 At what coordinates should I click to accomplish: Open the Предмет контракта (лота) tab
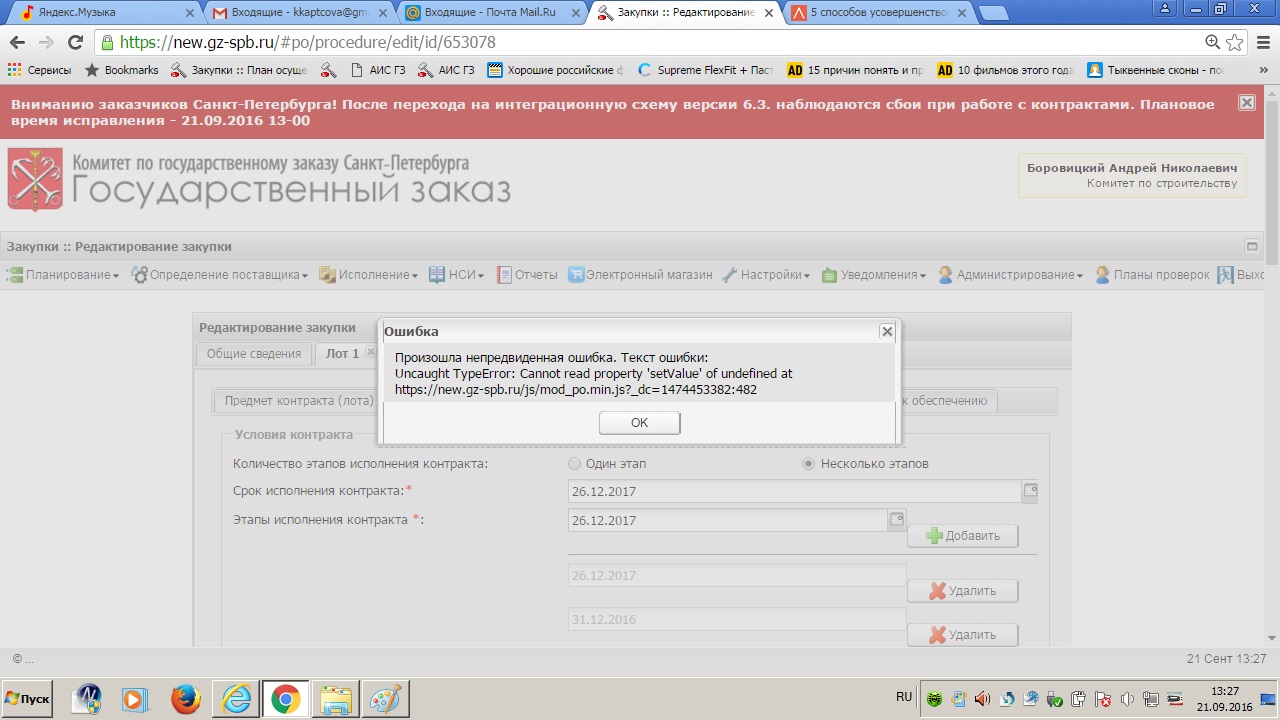point(298,401)
